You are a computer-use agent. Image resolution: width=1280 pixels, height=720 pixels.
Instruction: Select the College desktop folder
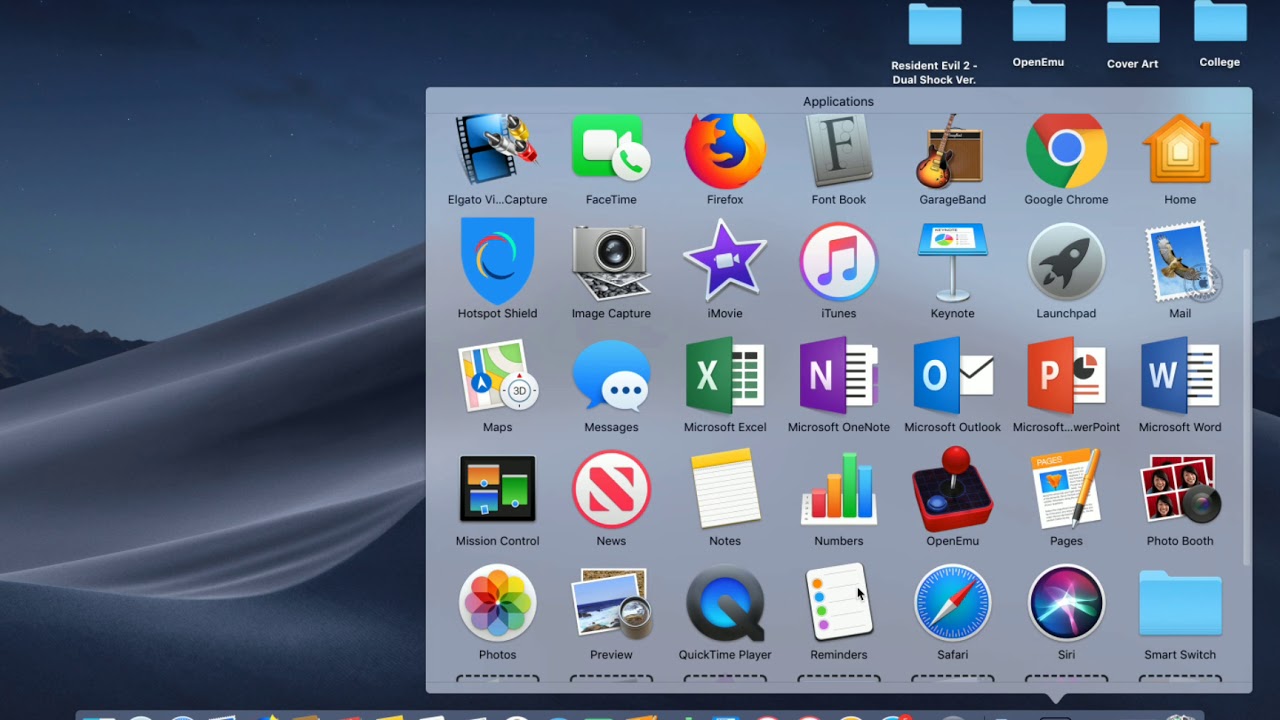[1220, 22]
